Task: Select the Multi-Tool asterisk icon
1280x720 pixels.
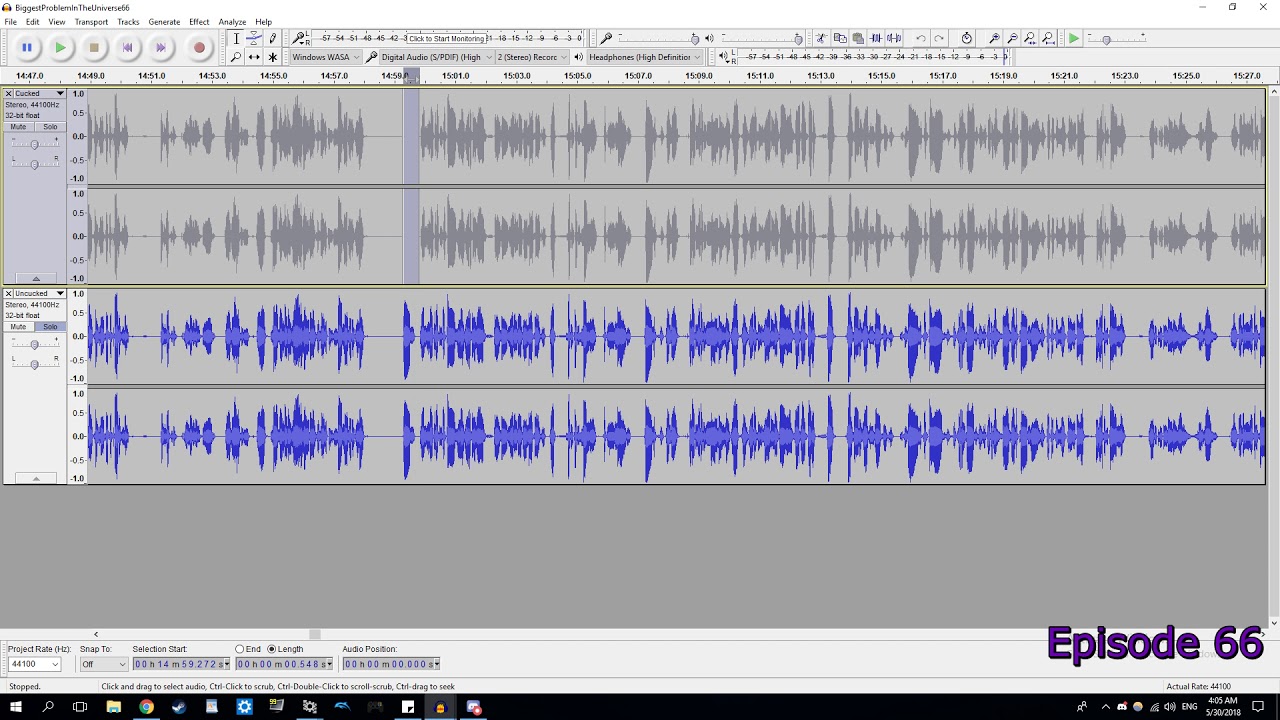Action: coord(272,57)
